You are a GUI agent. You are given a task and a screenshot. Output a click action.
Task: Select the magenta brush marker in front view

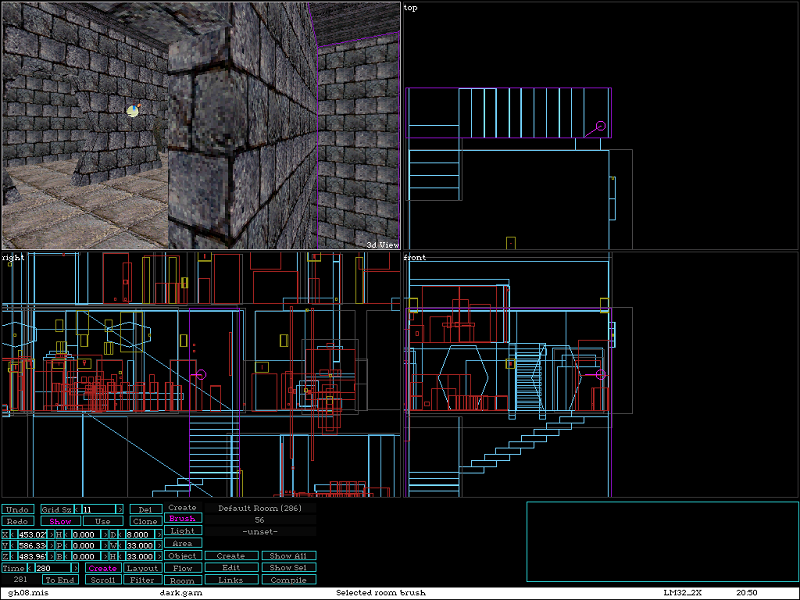click(601, 374)
